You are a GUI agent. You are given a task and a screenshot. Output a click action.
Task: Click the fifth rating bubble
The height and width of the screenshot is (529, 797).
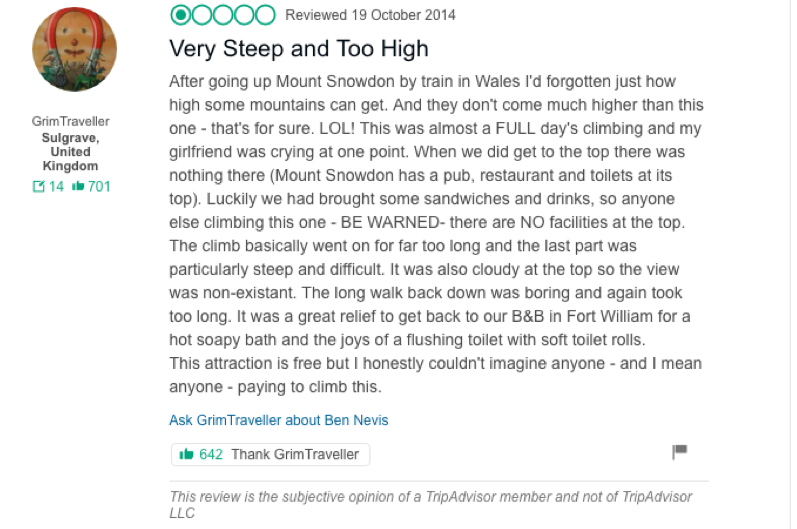265,15
